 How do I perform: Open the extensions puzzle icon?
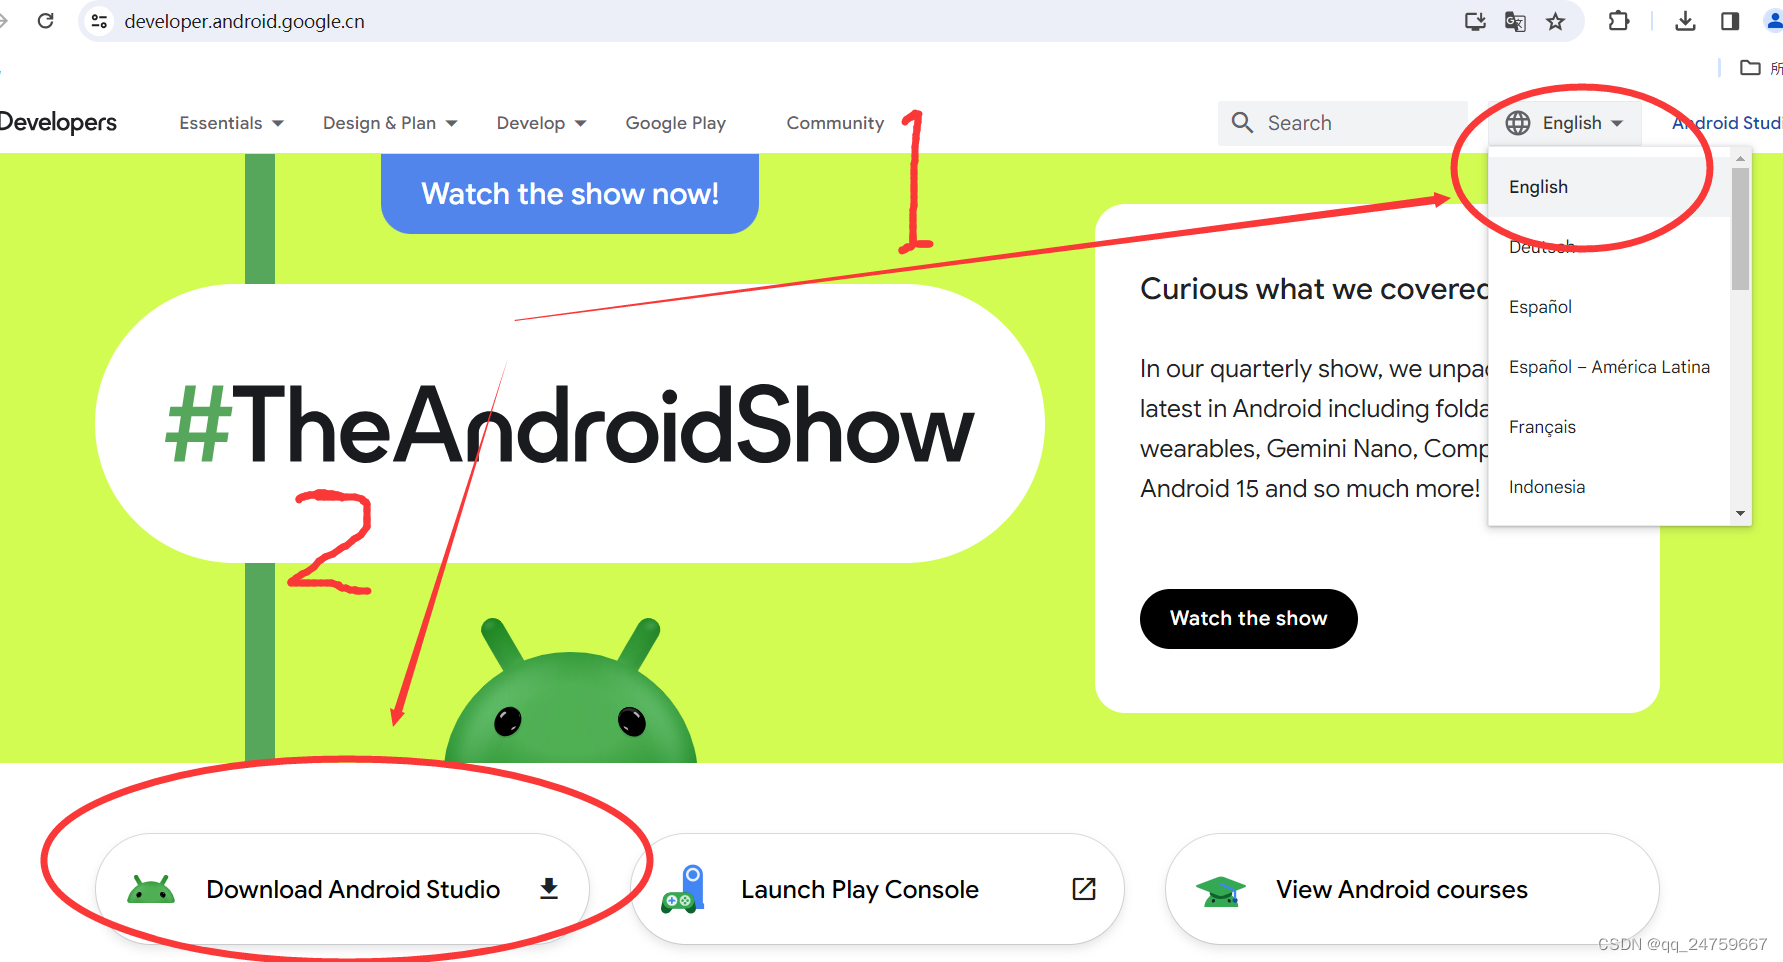[x=1619, y=21]
